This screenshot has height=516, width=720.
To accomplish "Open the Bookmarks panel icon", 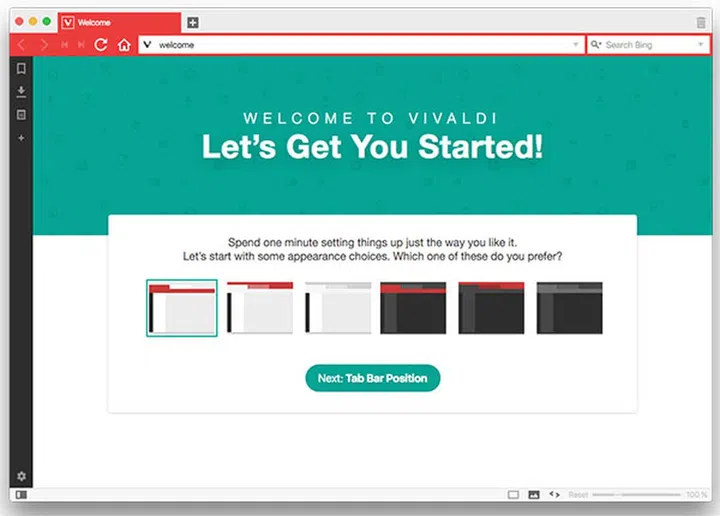I will tap(21, 69).
